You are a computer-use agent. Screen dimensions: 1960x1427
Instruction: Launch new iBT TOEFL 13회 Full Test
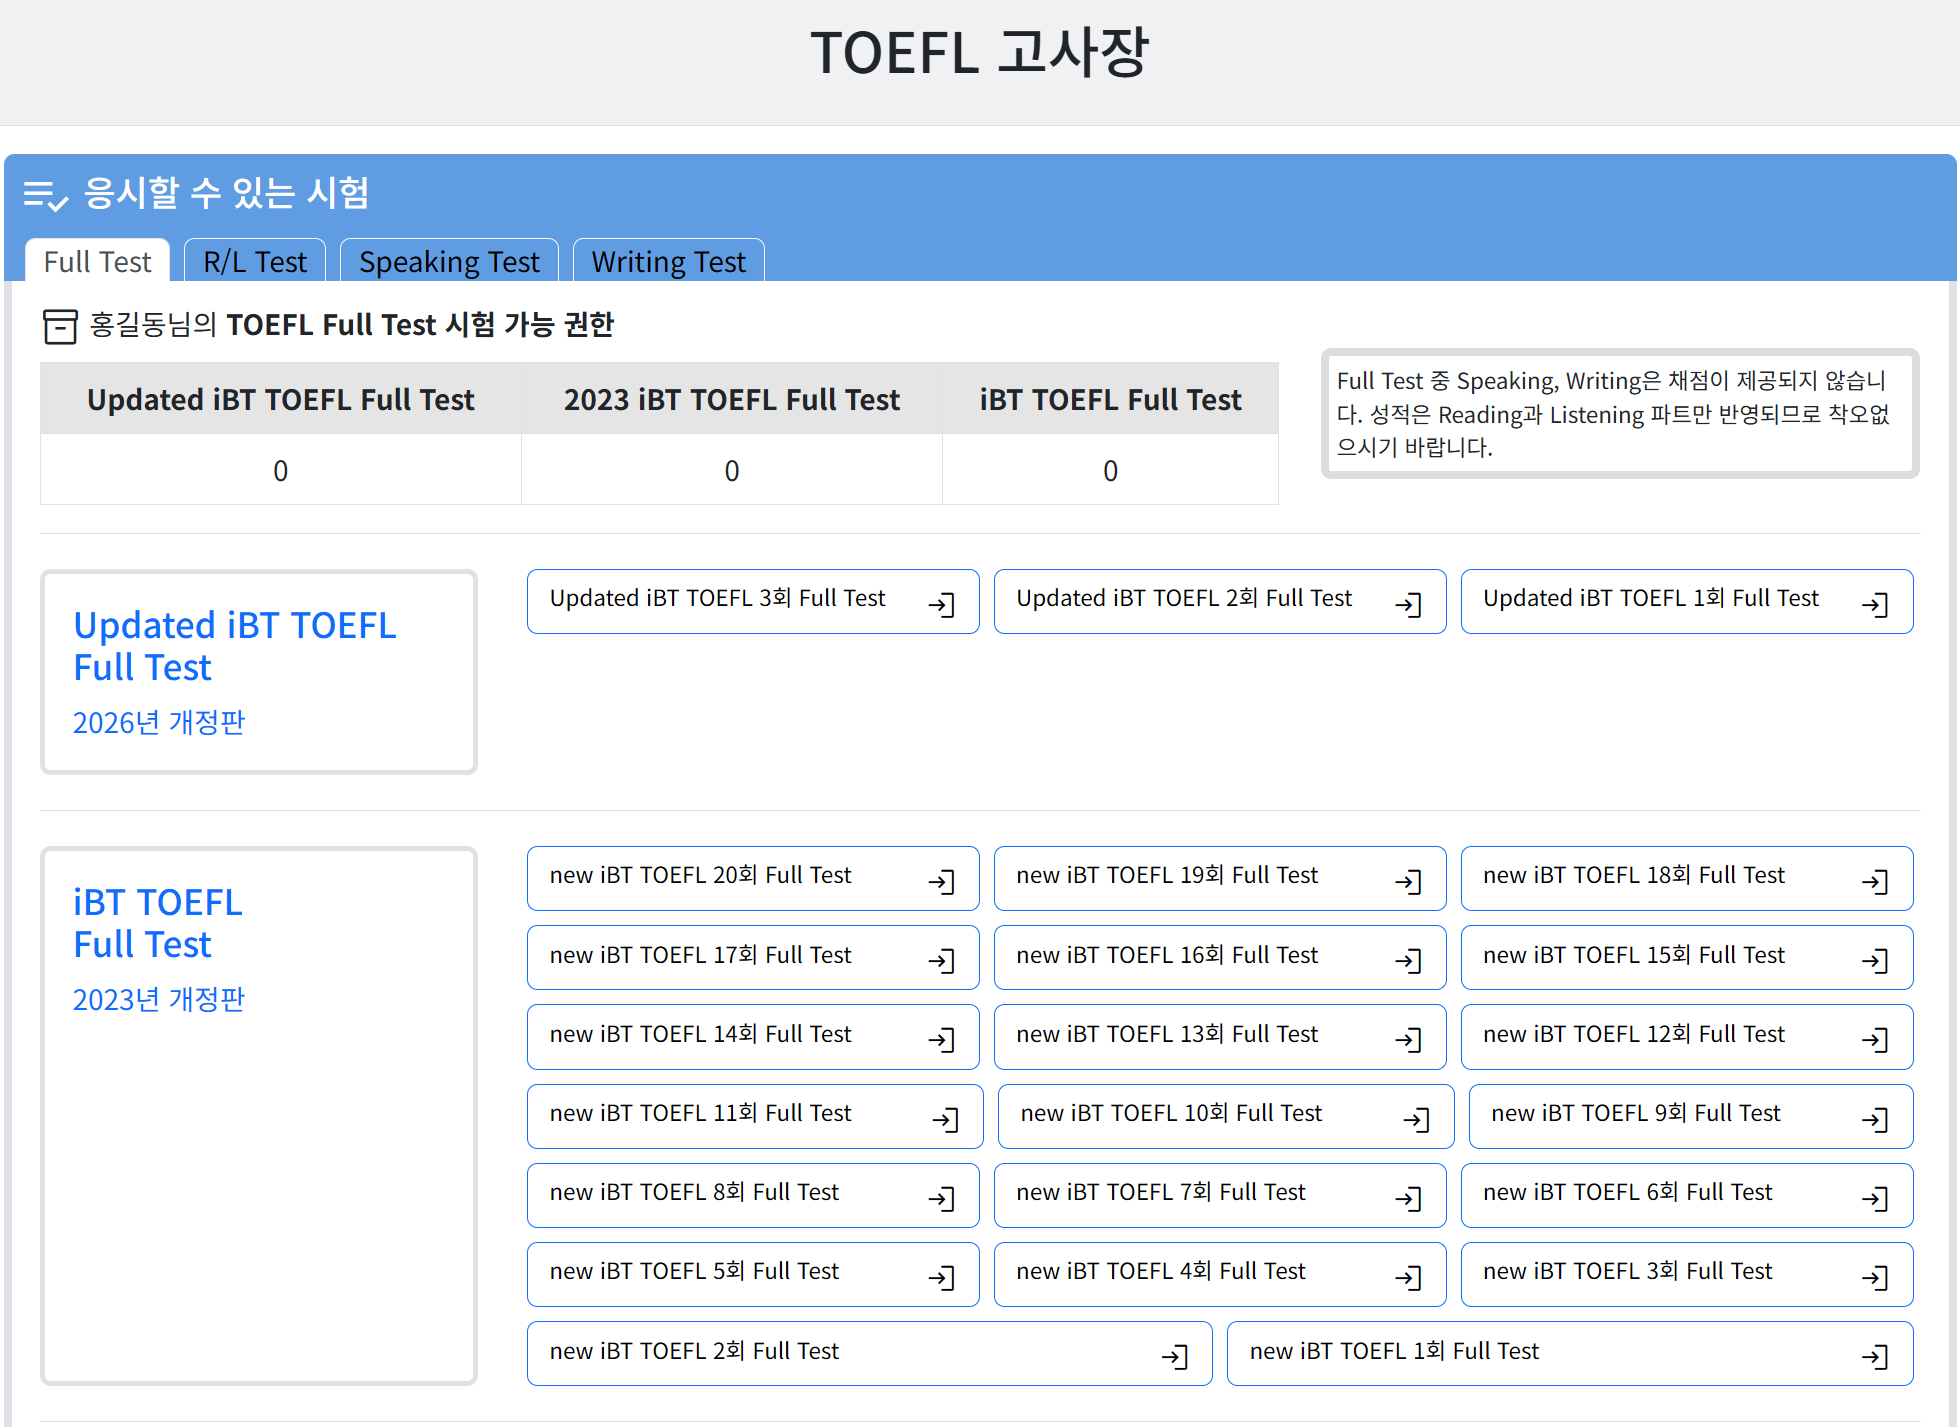coord(1219,1037)
